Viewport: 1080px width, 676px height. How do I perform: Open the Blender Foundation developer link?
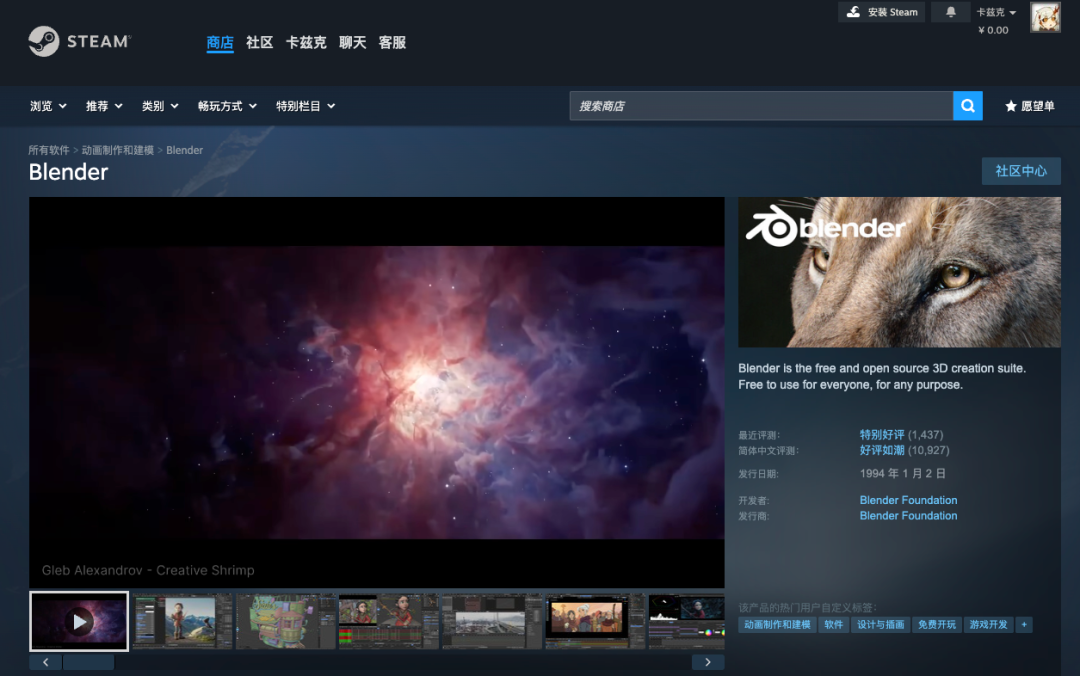(908, 500)
